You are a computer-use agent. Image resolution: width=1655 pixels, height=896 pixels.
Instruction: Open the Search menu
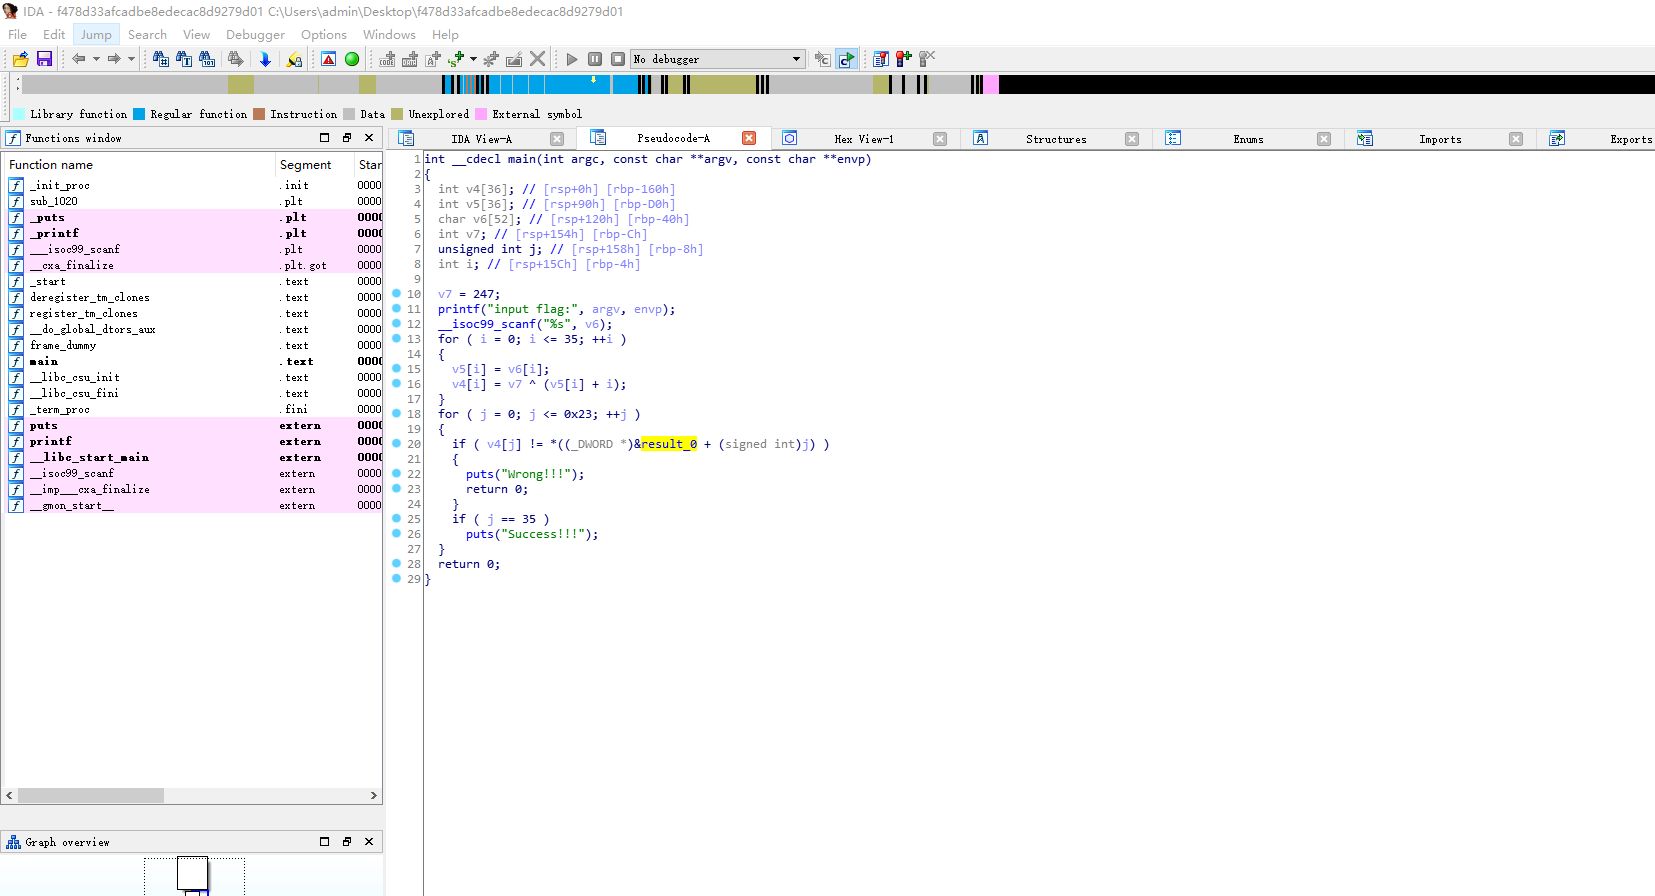pyautogui.click(x=147, y=34)
